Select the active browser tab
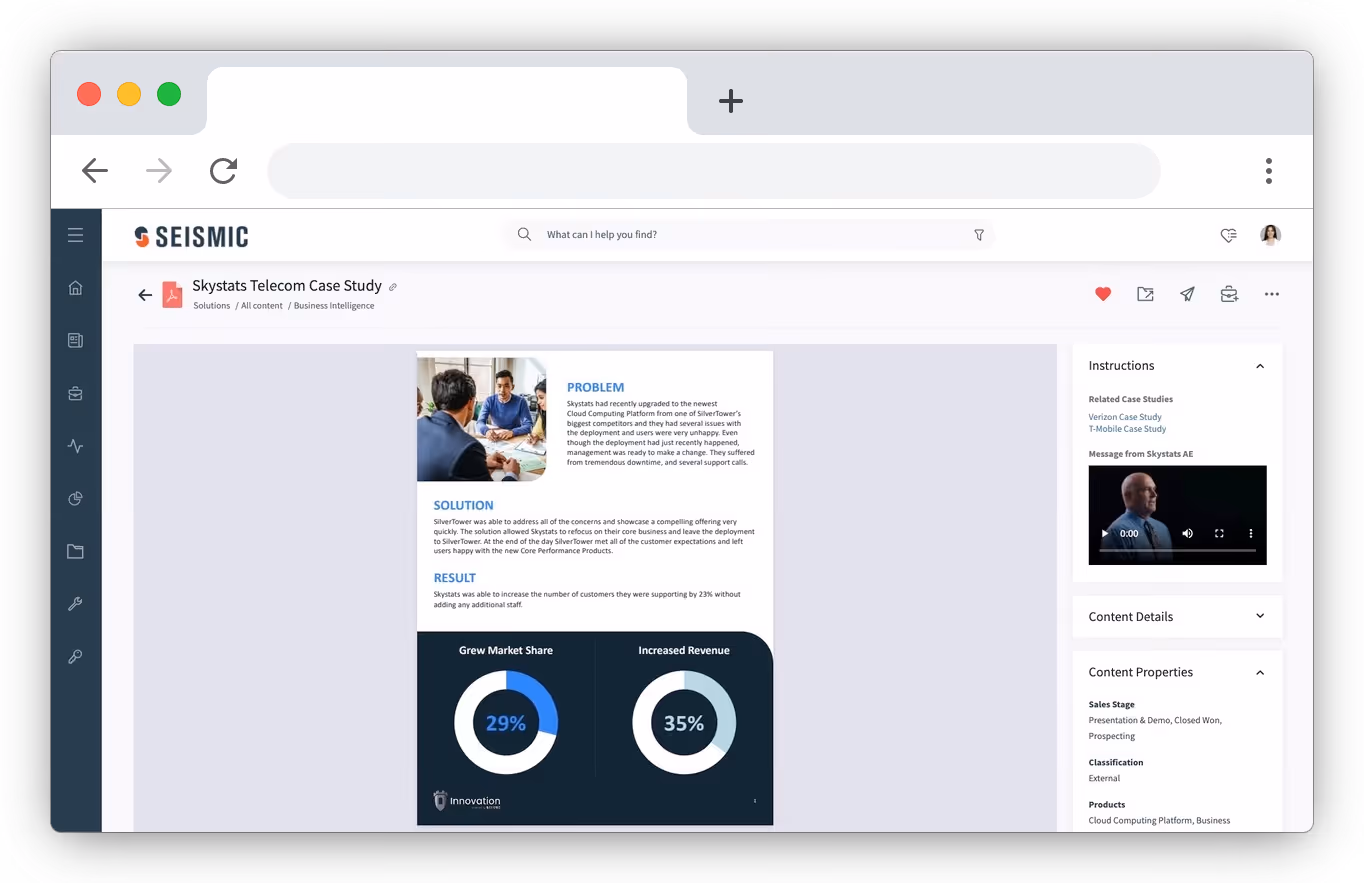1364x883 pixels. [446, 101]
